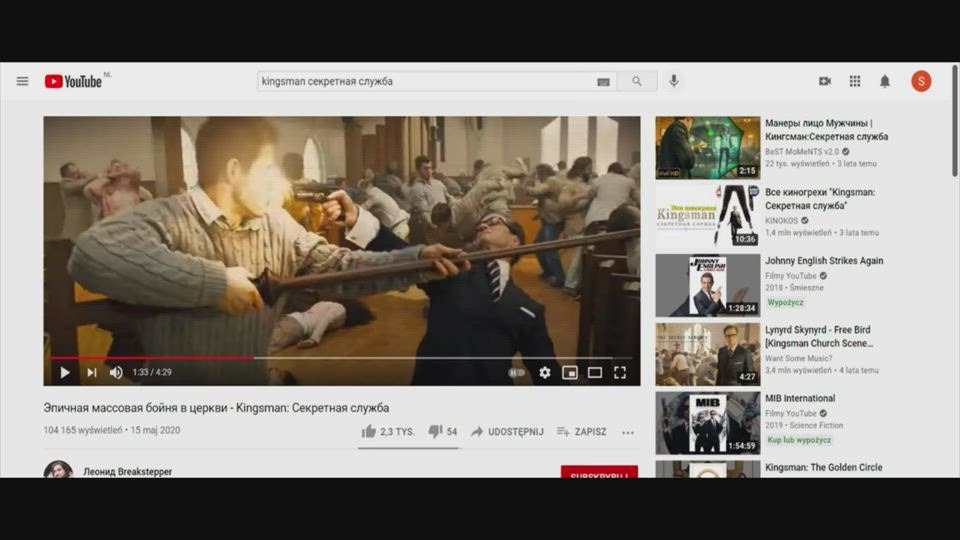This screenshot has width=960, height=540.
Task: Toggle the autoplay switch in player
Action: [x=516, y=373]
